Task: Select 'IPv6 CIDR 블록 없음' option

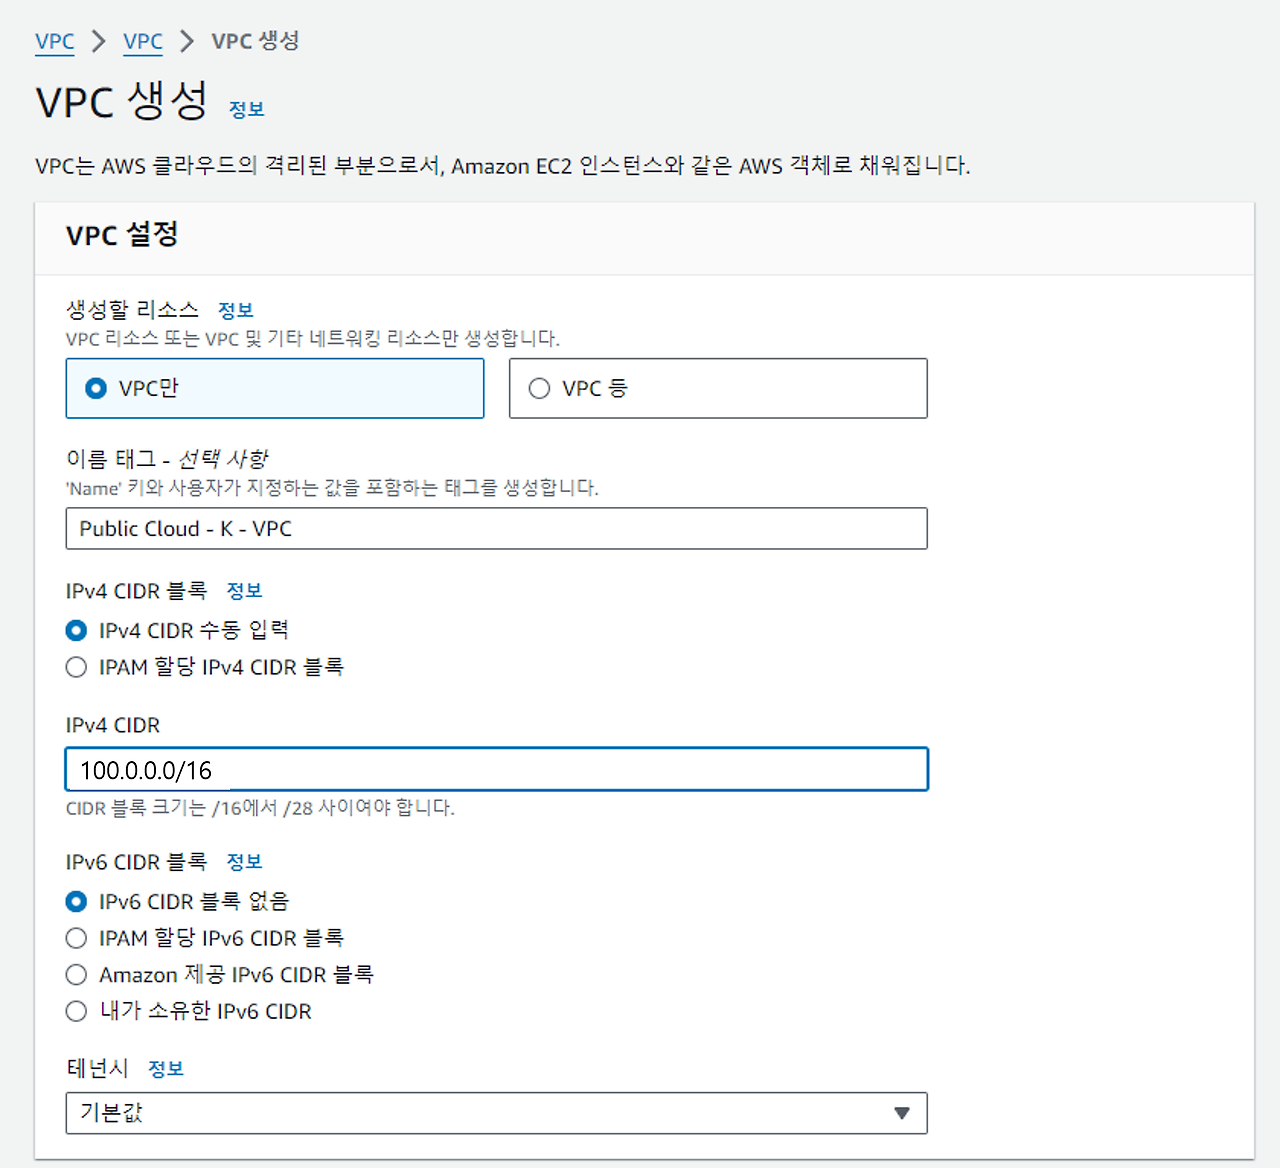Action: 76,901
